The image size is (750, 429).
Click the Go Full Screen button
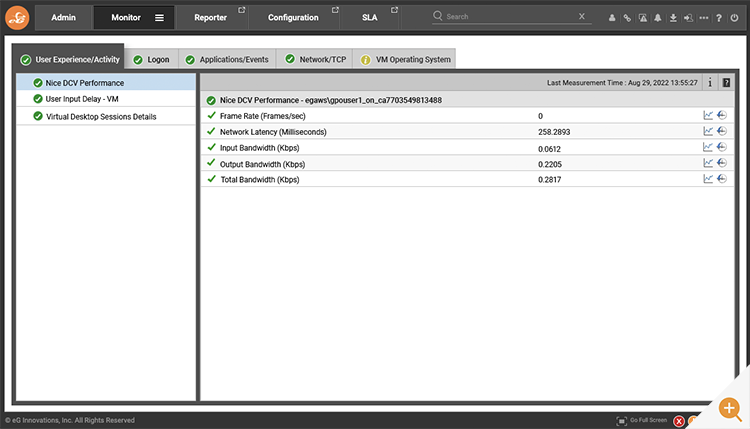pos(641,420)
